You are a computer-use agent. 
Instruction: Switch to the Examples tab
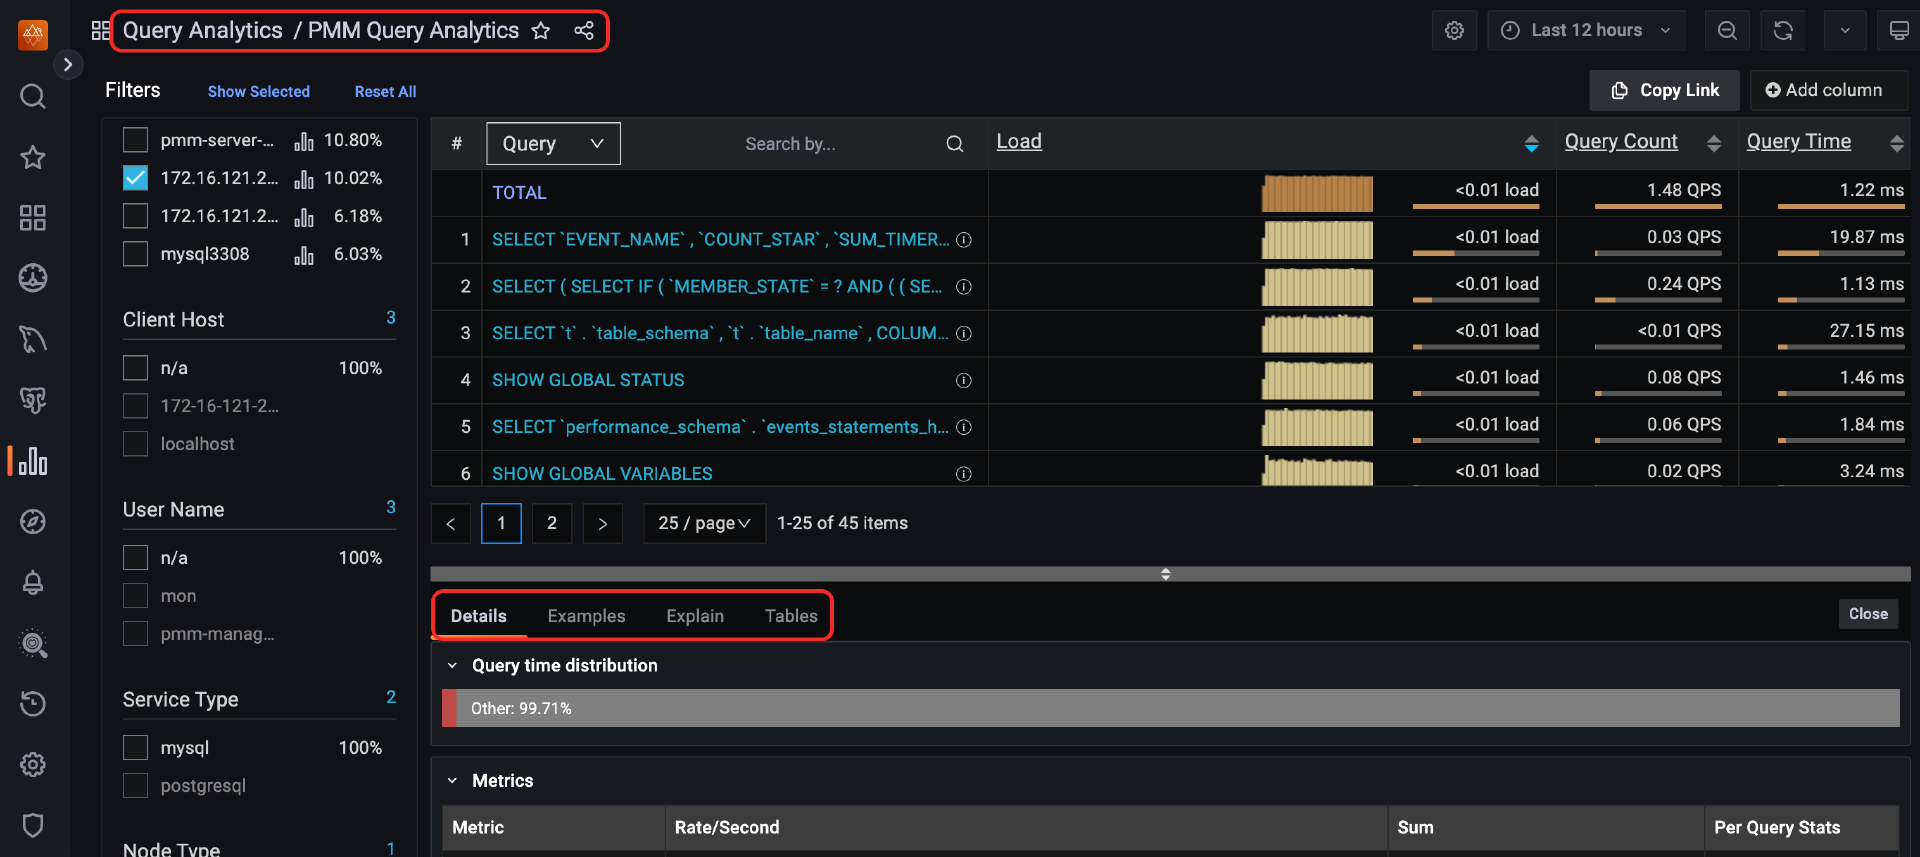coord(586,616)
